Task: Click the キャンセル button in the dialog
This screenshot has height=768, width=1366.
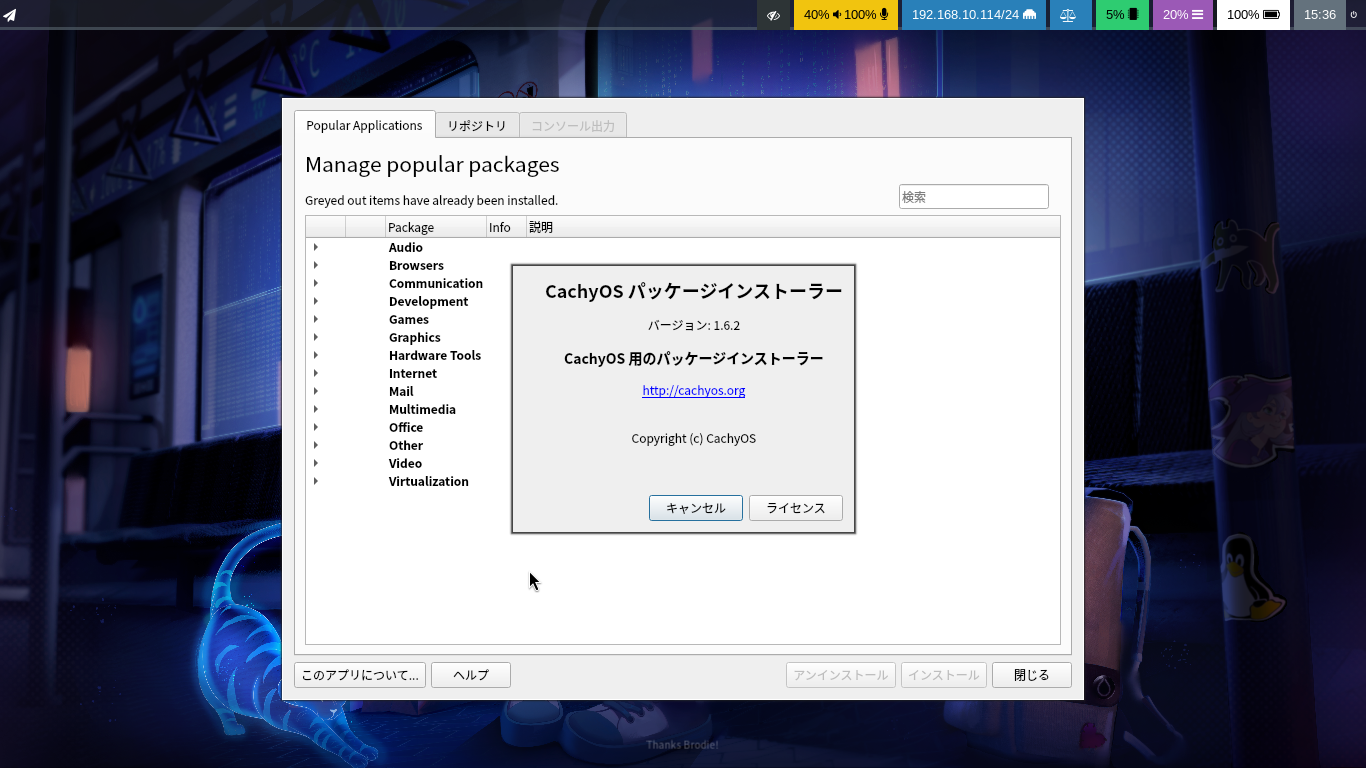Action: click(695, 508)
